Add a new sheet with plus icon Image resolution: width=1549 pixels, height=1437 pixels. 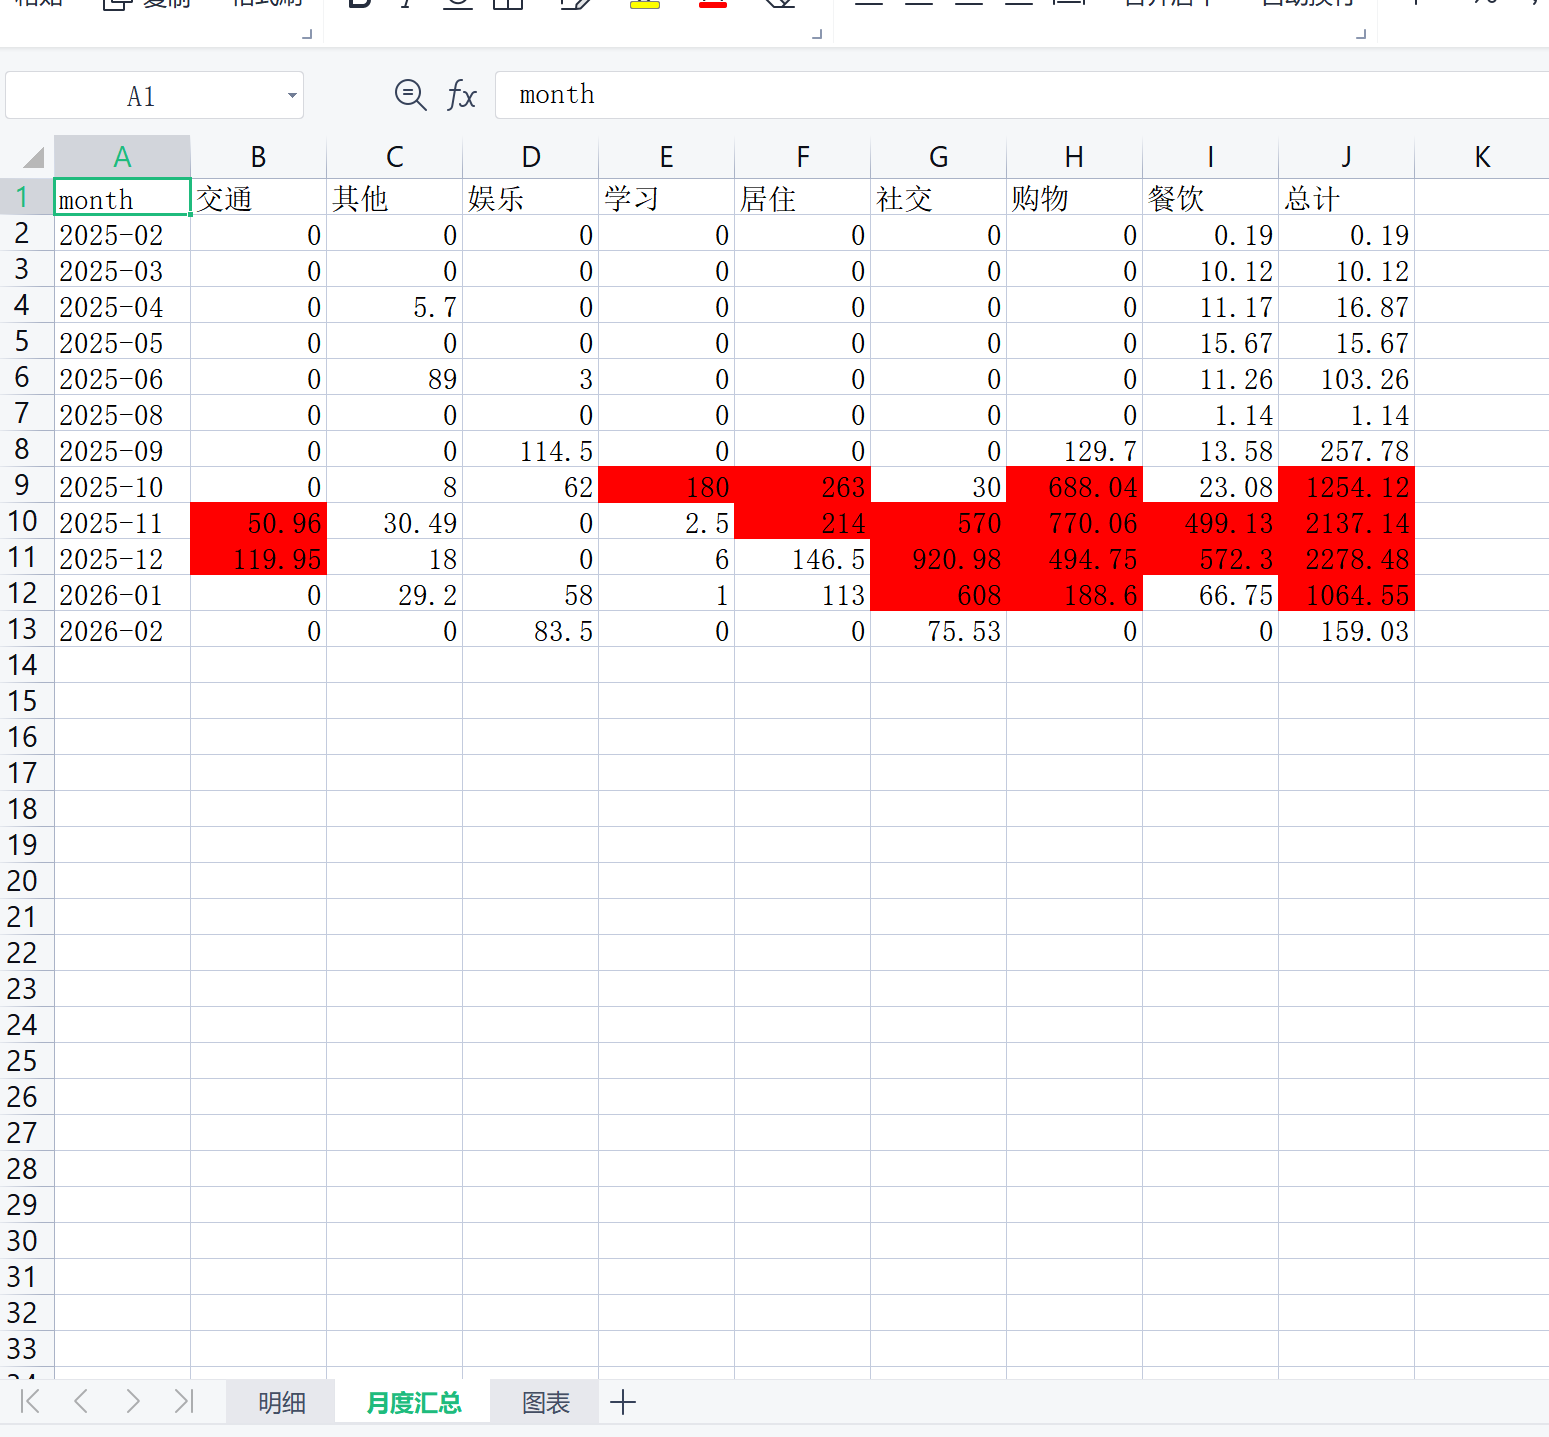coord(622,1402)
